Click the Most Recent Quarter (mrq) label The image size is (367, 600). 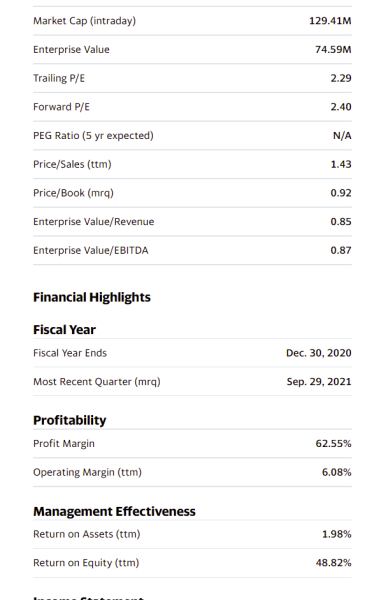97,382
